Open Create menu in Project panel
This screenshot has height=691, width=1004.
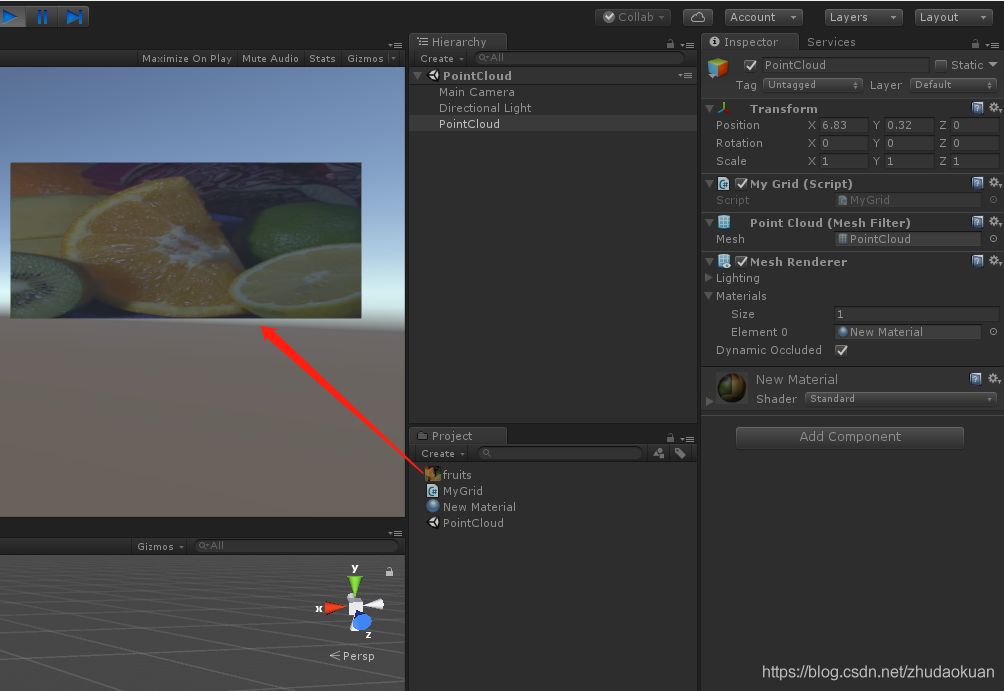point(442,453)
